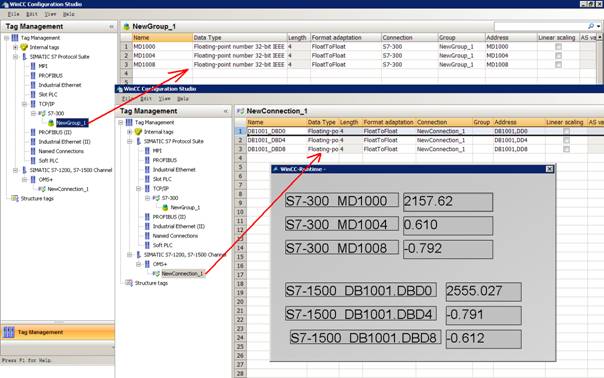
Task: Click the Structure tags icon in left tree
Action: [x=15, y=198]
